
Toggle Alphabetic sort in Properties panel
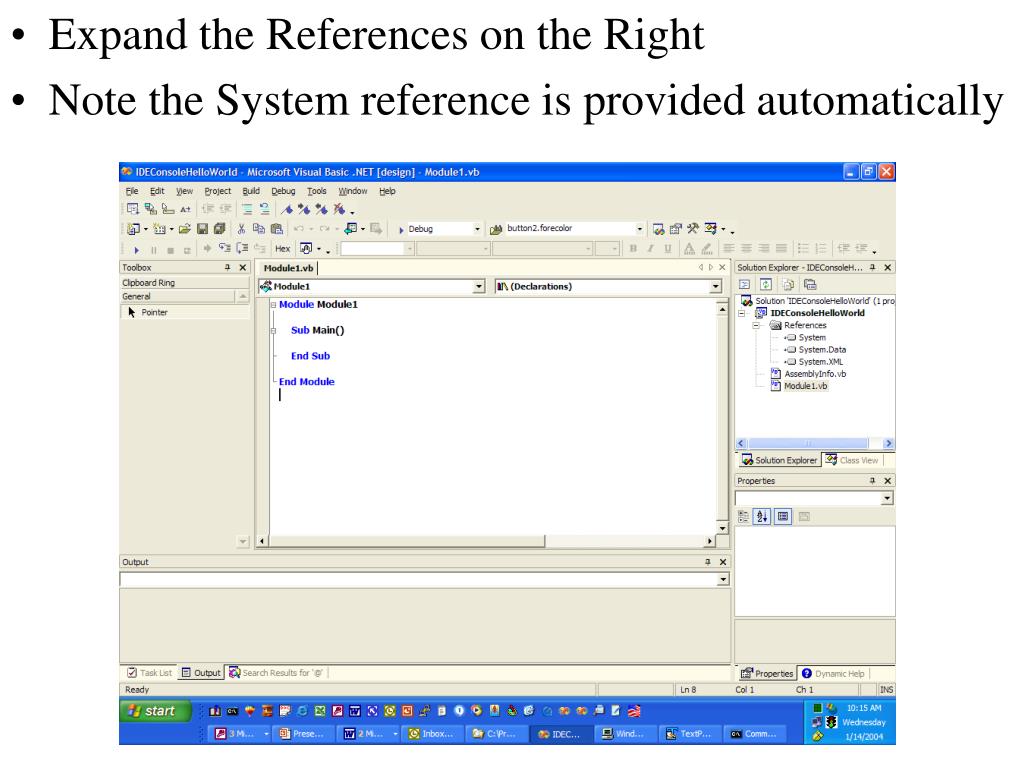coord(762,517)
